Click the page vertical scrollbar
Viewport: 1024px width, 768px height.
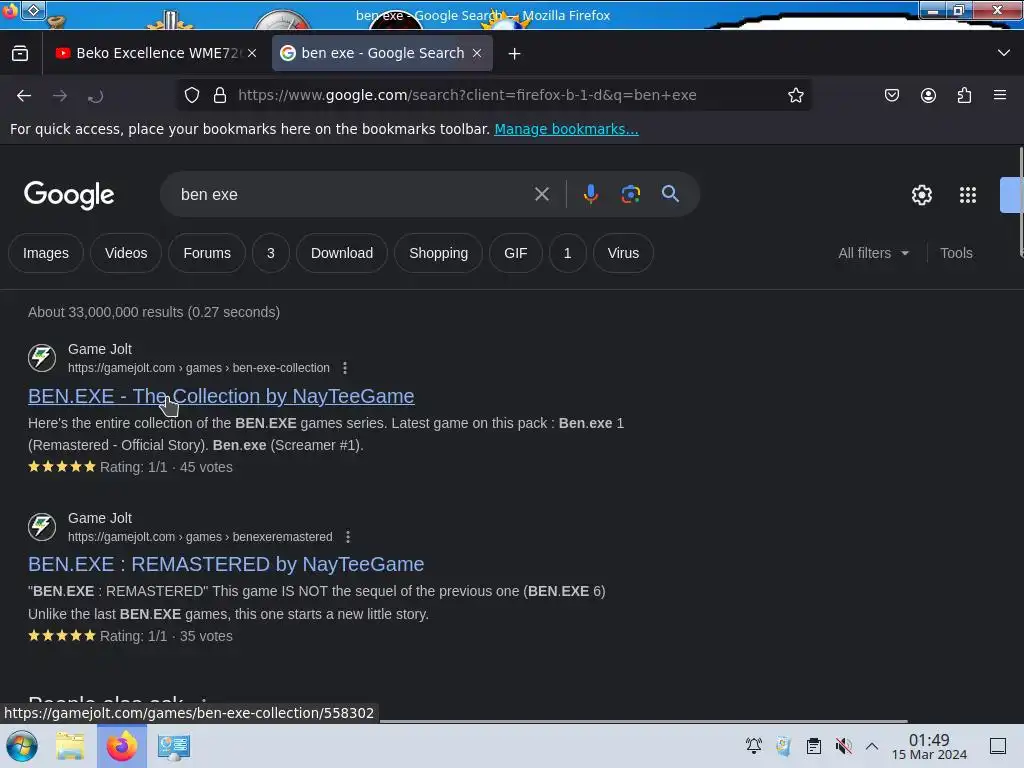pos(1020,202)
